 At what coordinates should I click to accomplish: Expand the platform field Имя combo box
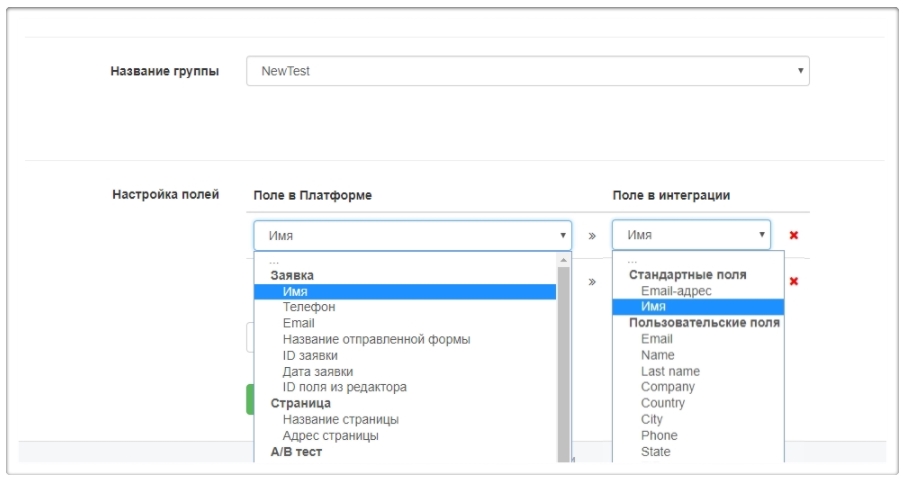[x=412, y=236]
